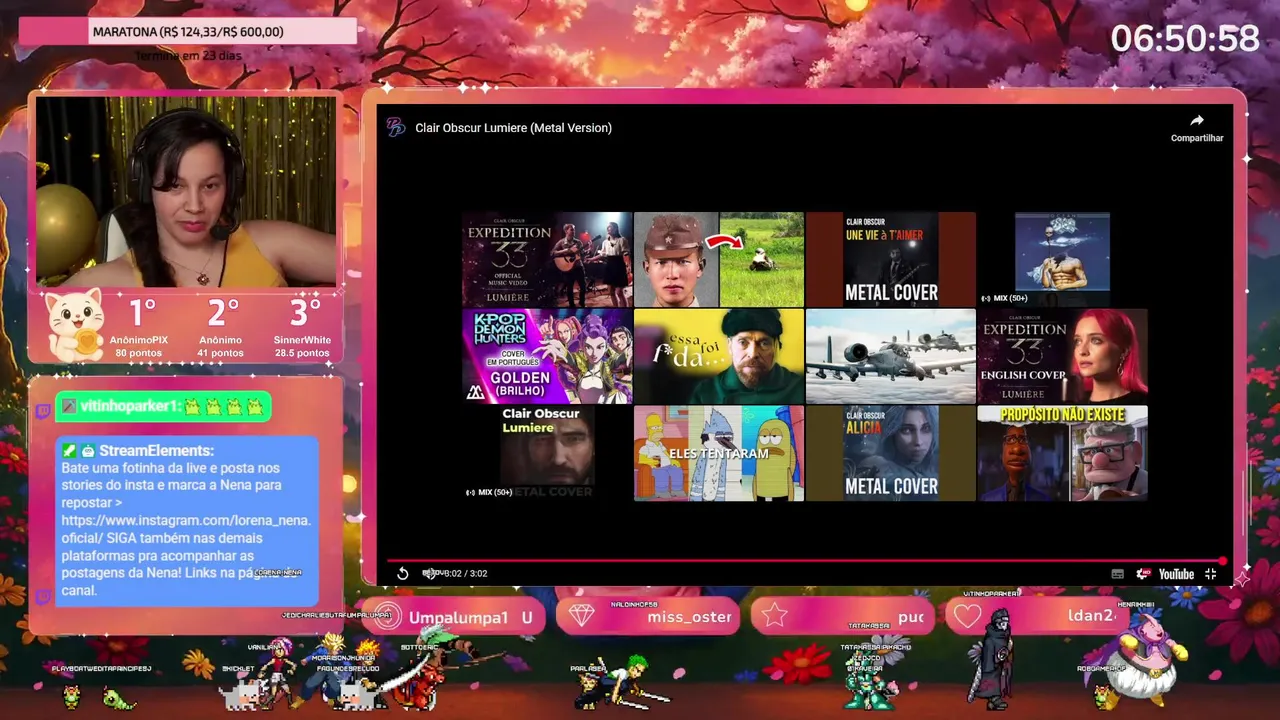
Task: Open Une Vie à T'aimer Metal Cover thumbnail
Action: (891, 259)
